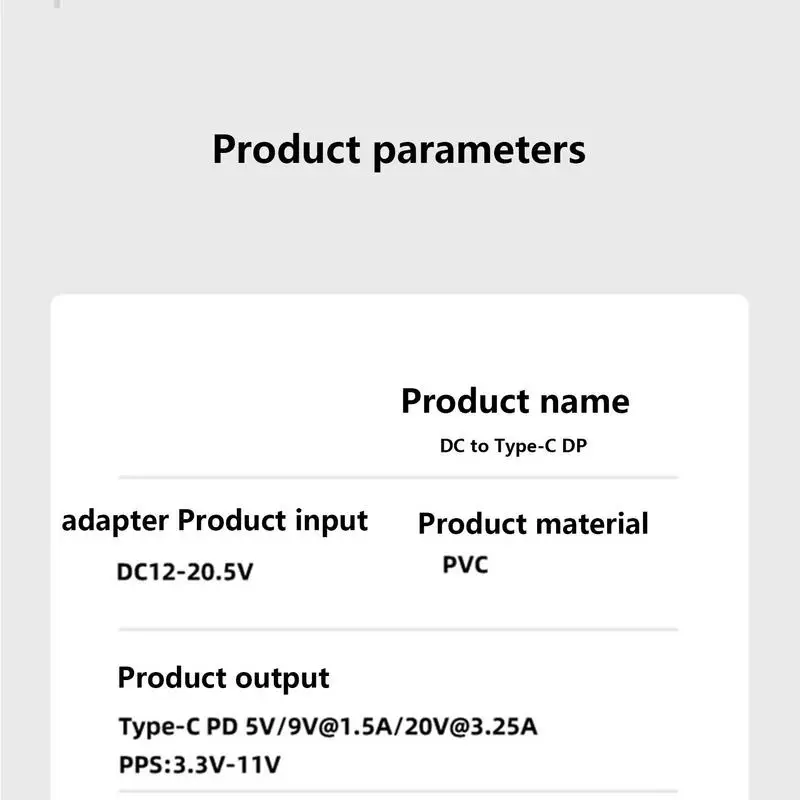Image resolution: width=800 pixels, height=800 pixels.
Task: Click the divider line below "DC to Type-C DP"
Action: (x=398, y=478)
